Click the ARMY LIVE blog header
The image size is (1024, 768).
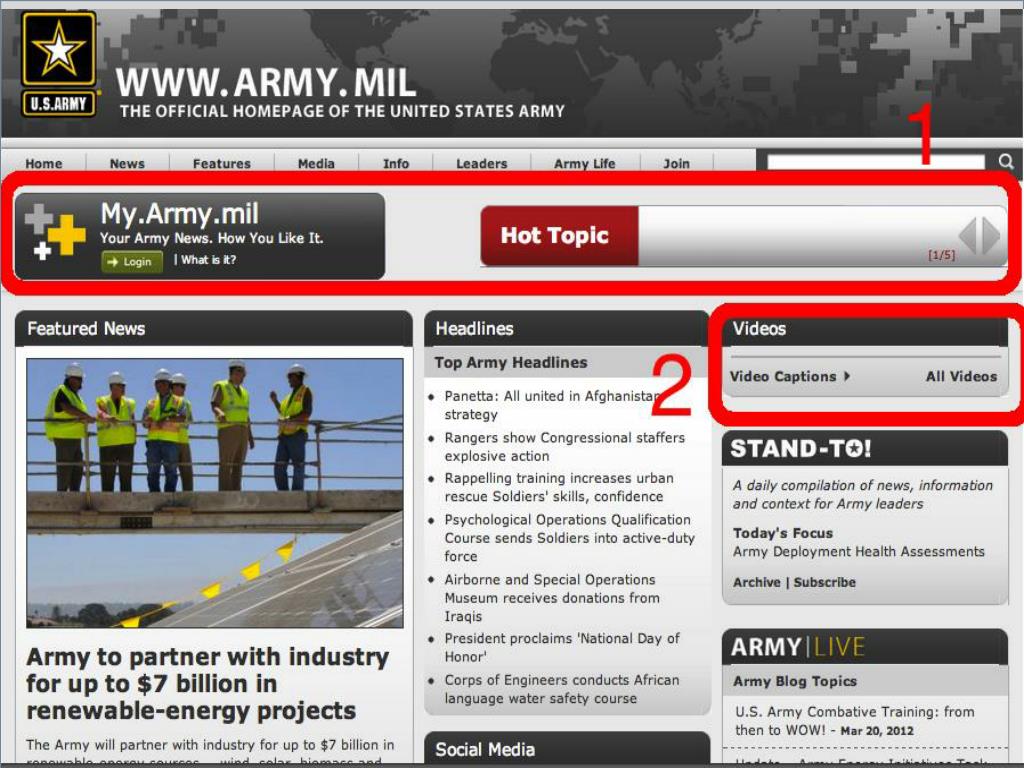click(x=798, y=647)
